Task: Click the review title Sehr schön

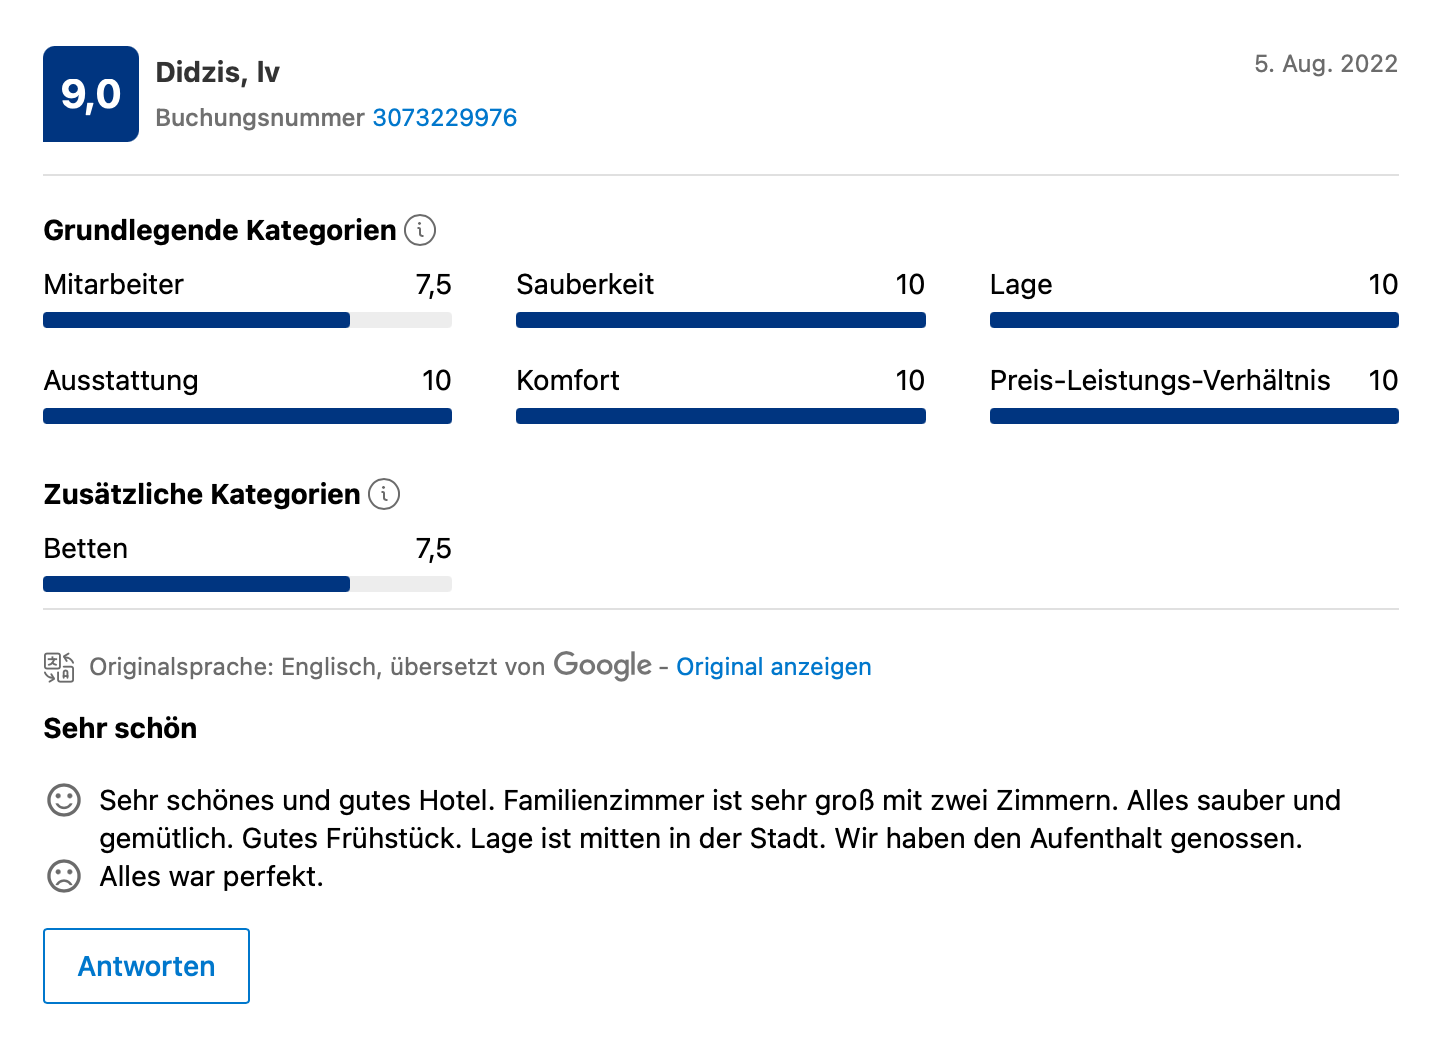Action: pos(120,728)
